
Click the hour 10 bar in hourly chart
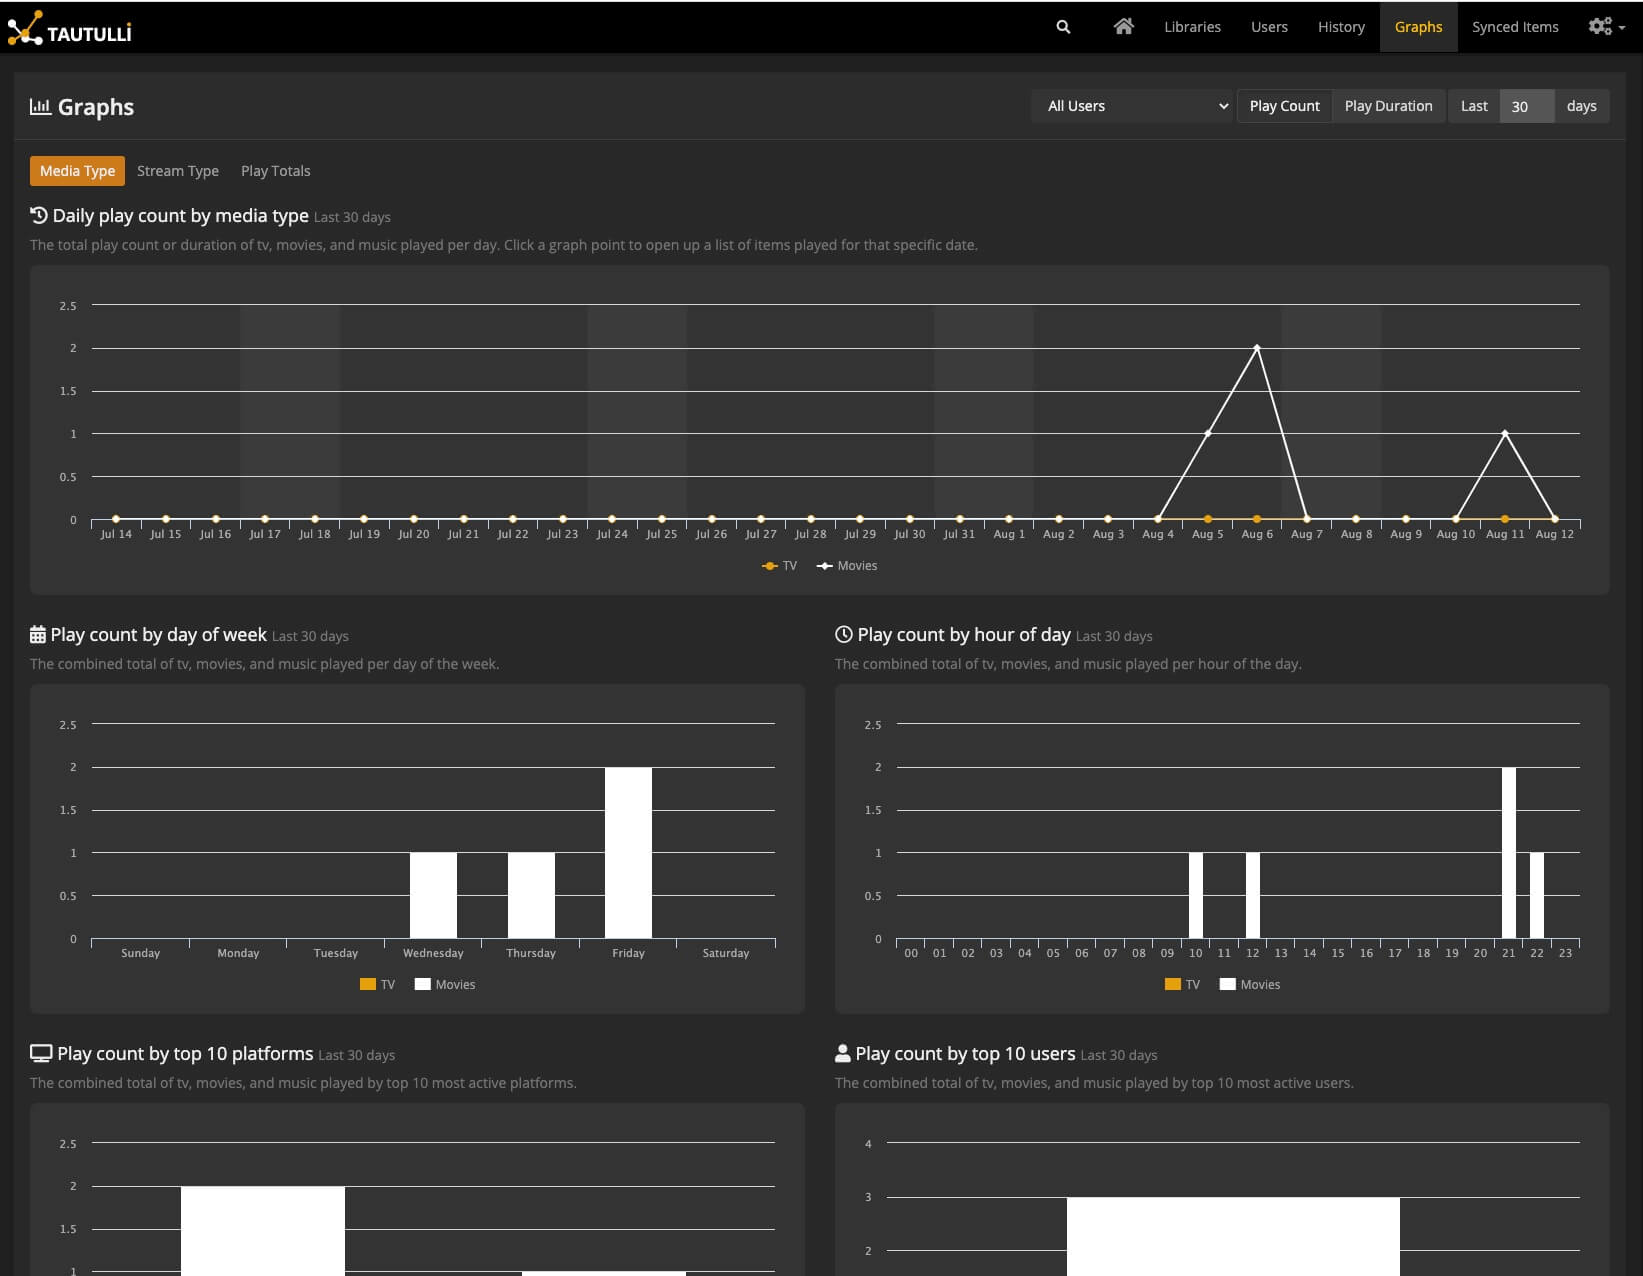click(1196, 896)
